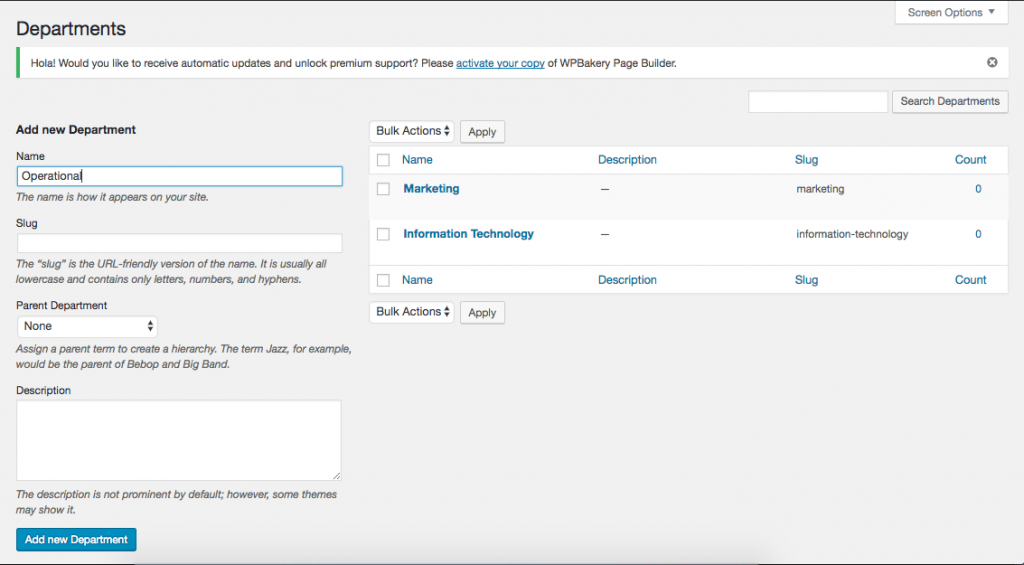Open the bottom Bulk Actions dropdown
The width and height of the screenshot is (1024, 565).
[x=412, y=312]
